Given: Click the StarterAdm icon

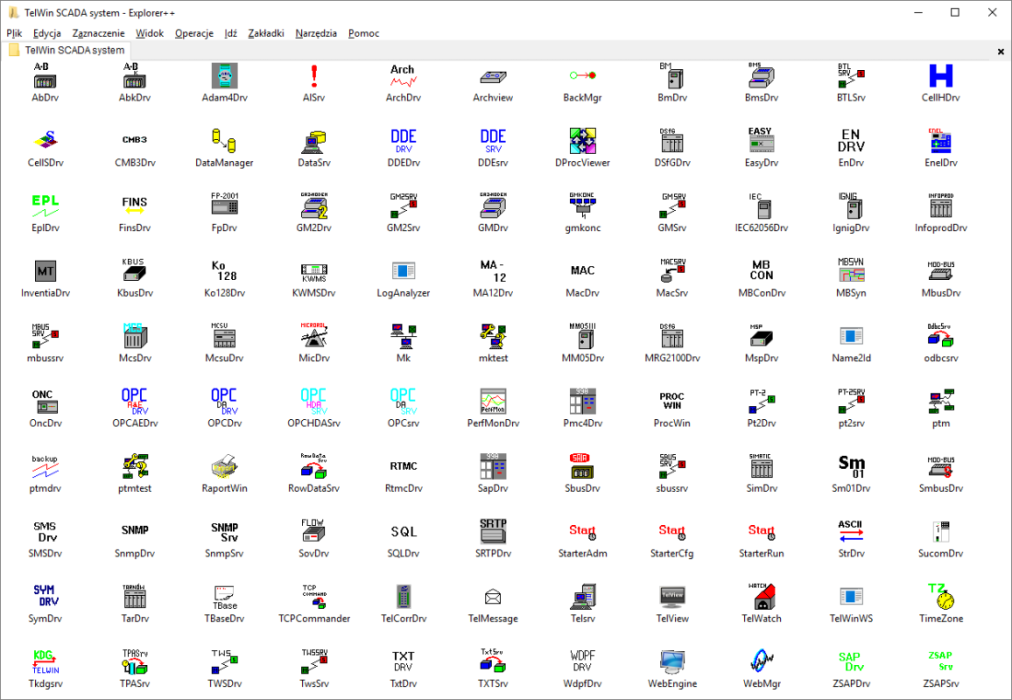Looking at the screenshot, I should point(583,532).
